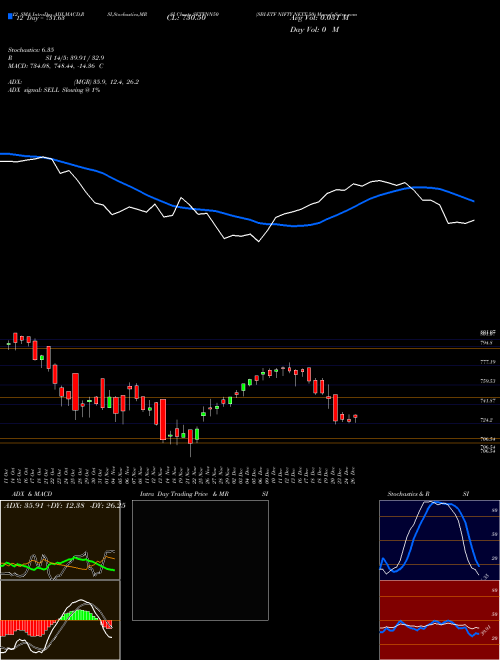Click the 741.87 price axis label

click(488, 401)
